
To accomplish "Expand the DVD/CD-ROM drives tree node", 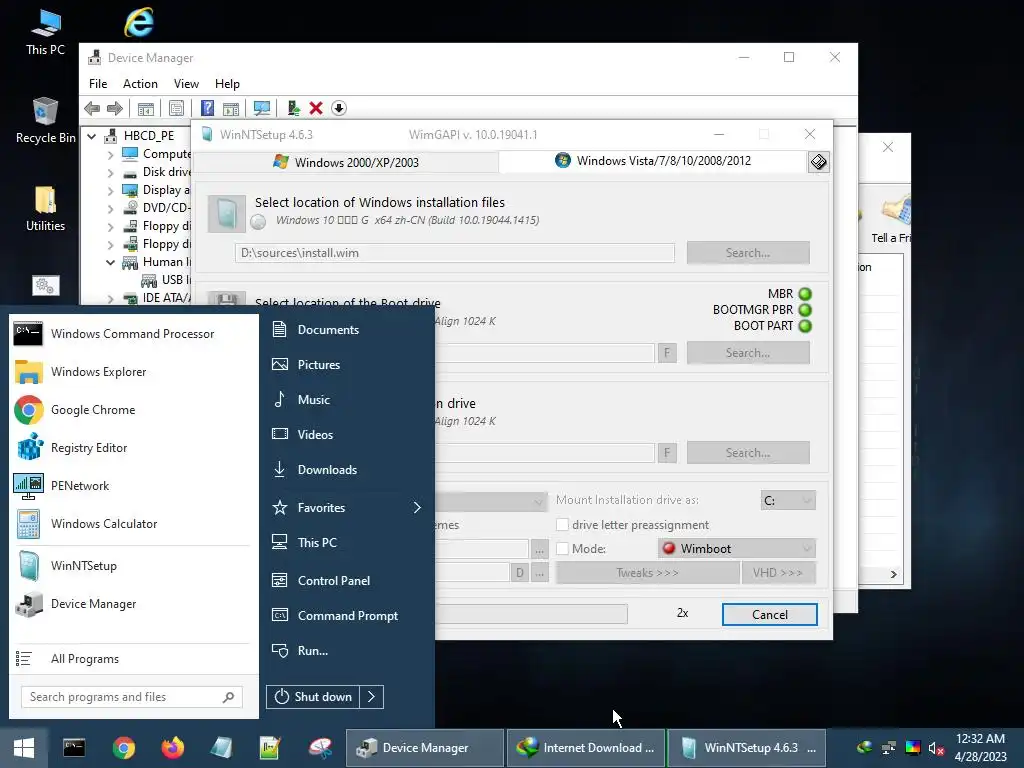I will click(x=110, y=209).
